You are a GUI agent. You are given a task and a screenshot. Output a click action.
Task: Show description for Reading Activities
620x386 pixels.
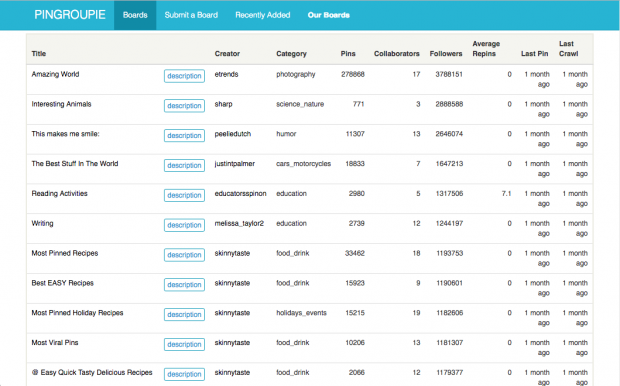point(184,195)
